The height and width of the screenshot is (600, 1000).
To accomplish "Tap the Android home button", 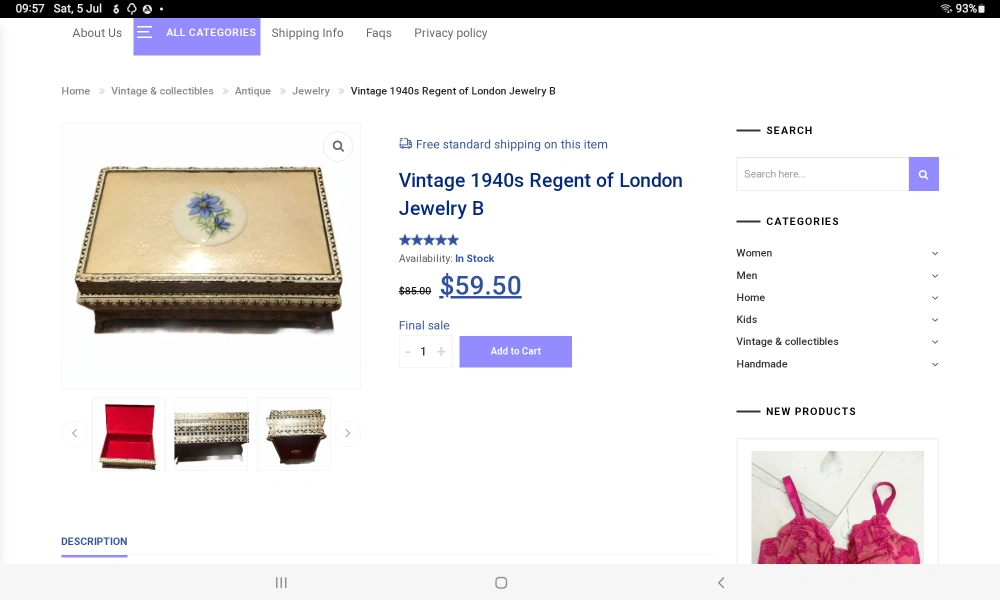I will (501, 582).
